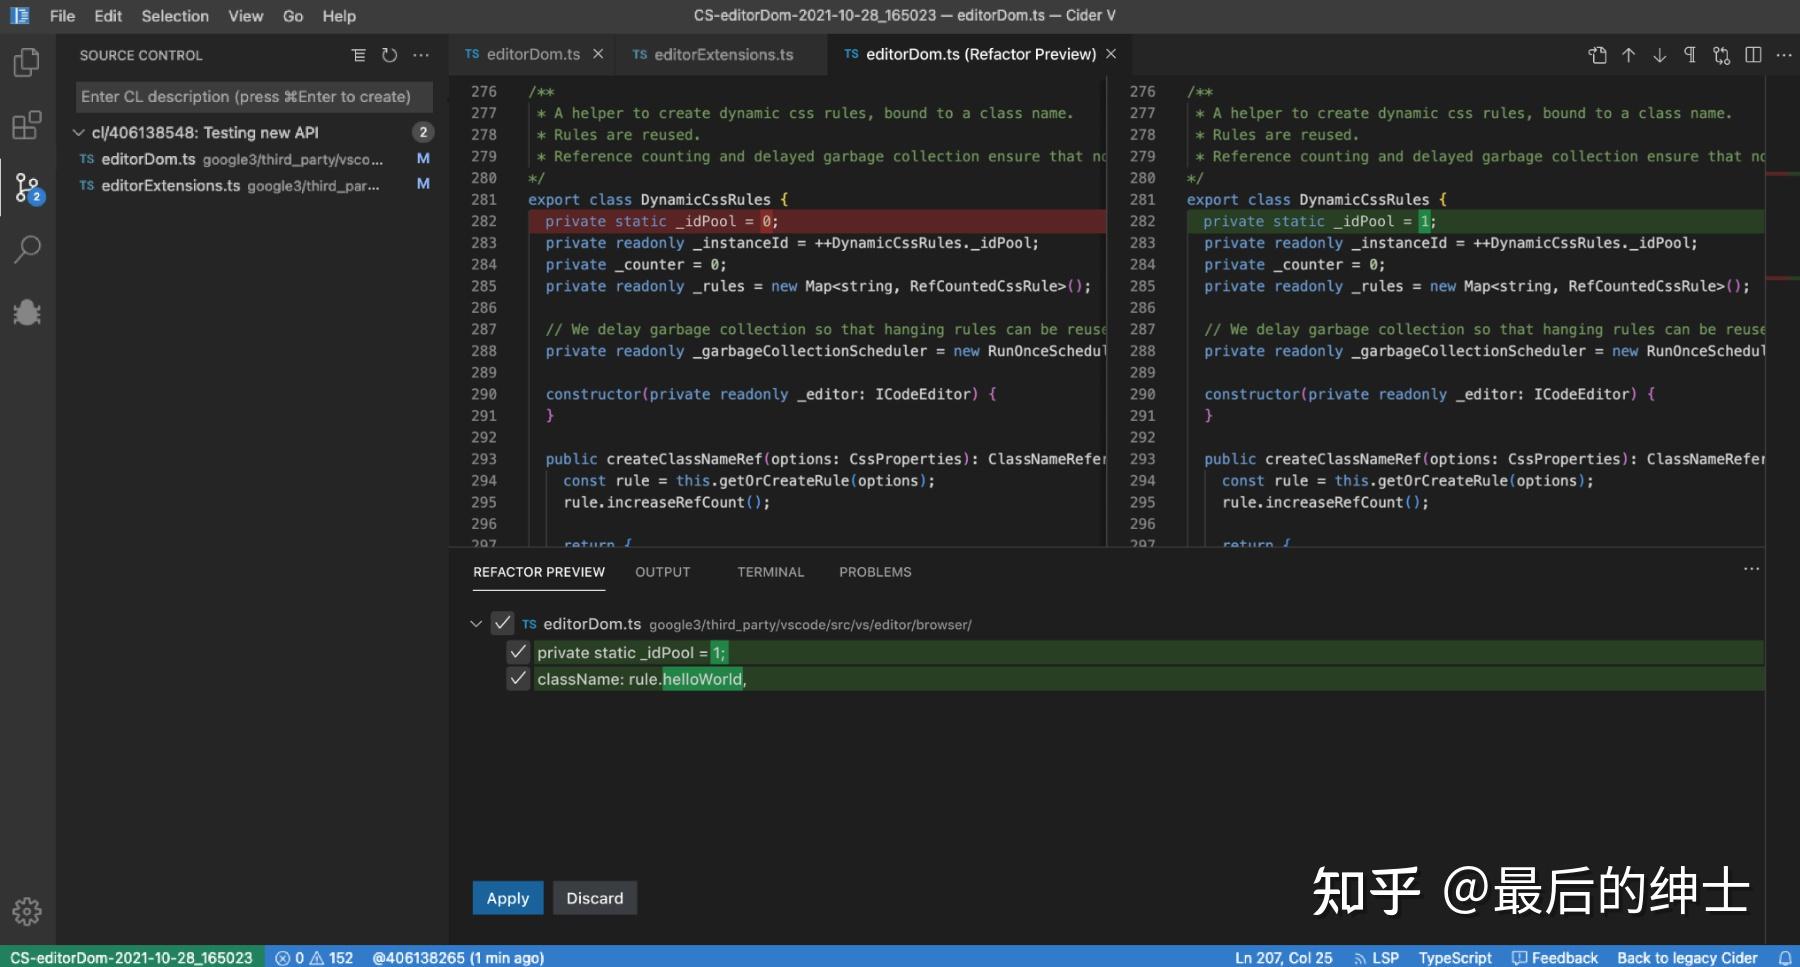Open the Debug bug icon view
This screenshot has width=1800, height=967.
[27, 312]
